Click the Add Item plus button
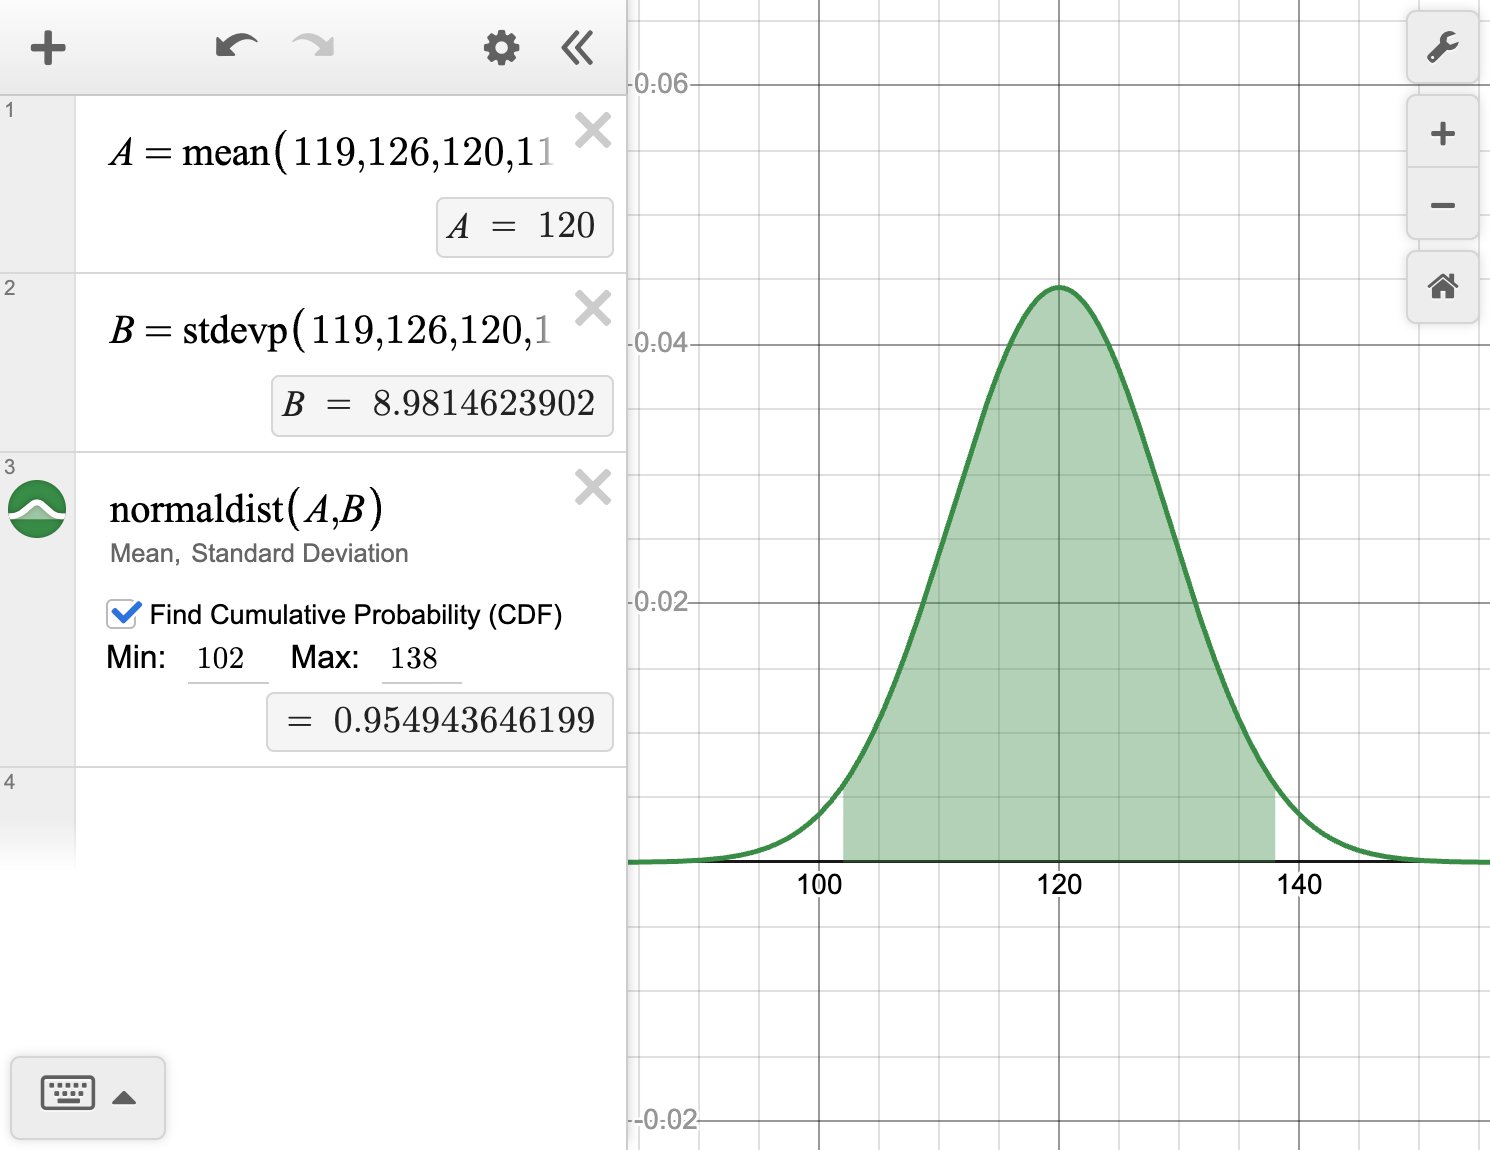 click(x=47, y=48)
